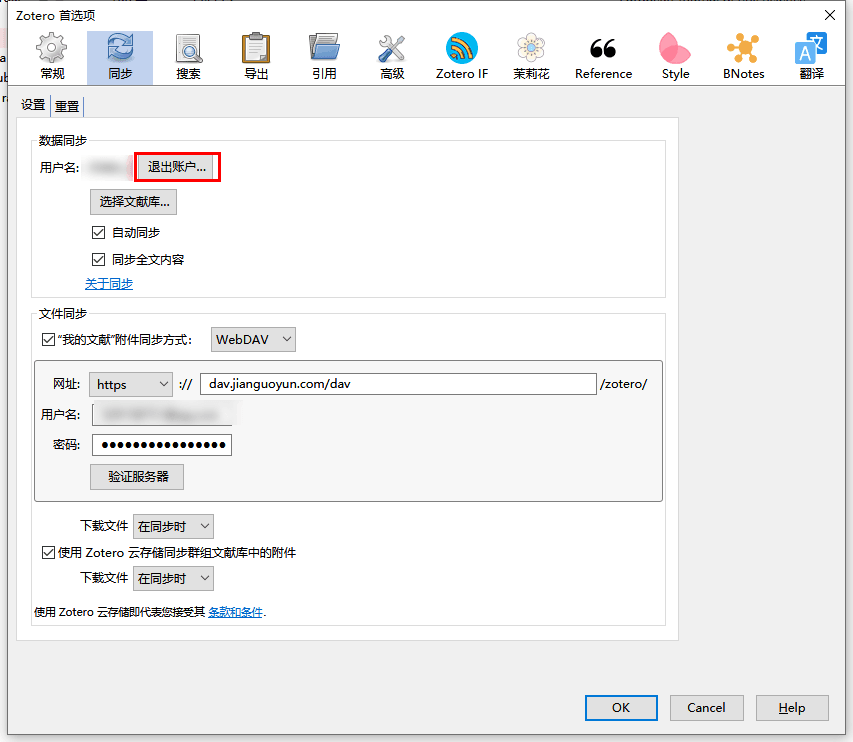This screenshot has width=853, height=742.
Task: Toggle 使用 Zotero 云存储同步群组文献库中的附件
Action: [48, 552]
